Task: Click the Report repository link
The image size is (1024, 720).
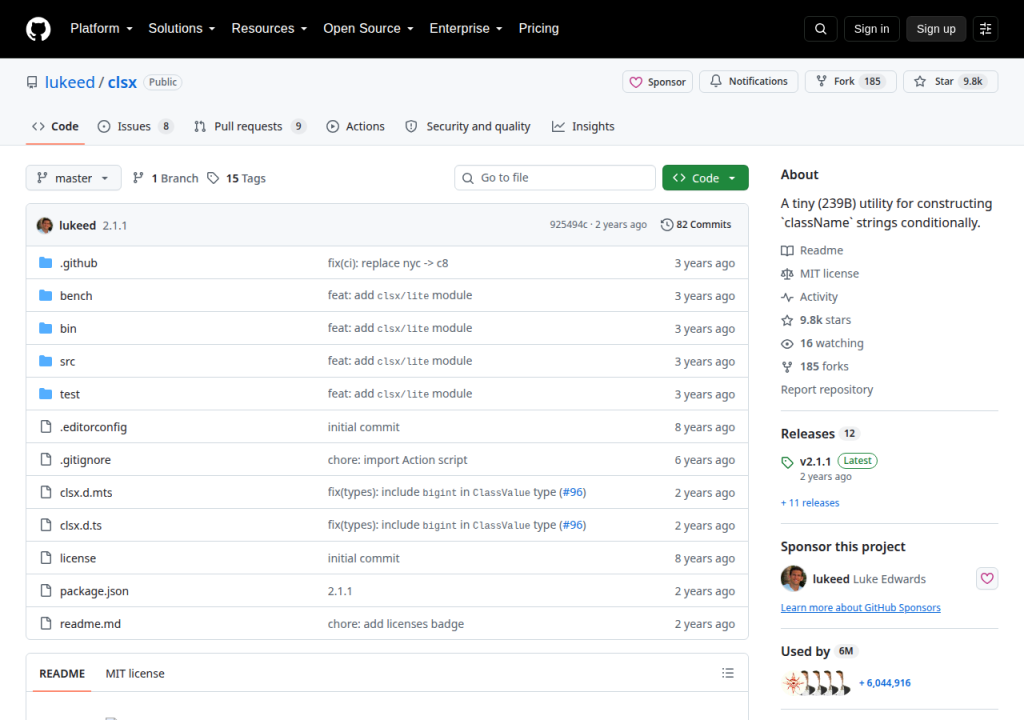Action: tap(827, 389)
